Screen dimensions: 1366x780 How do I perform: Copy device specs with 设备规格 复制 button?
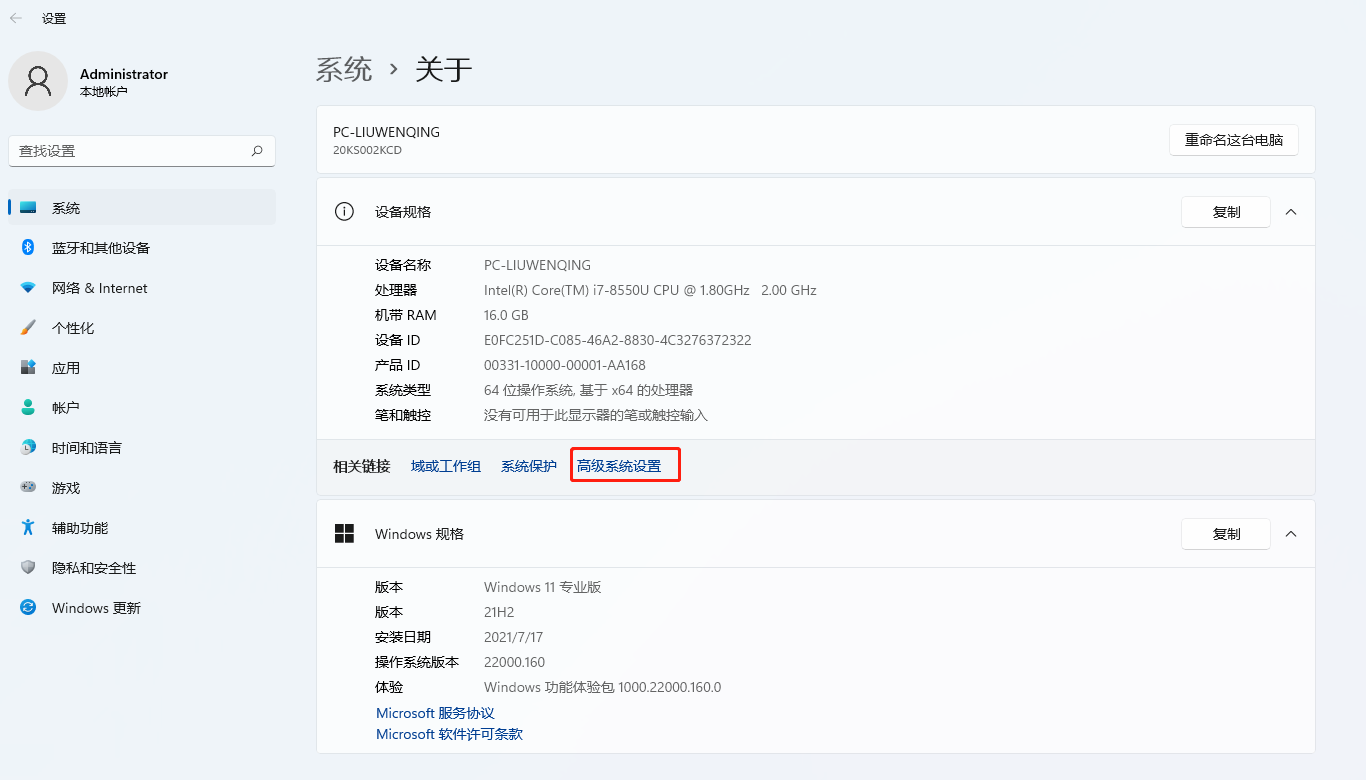coord(1226,212)
